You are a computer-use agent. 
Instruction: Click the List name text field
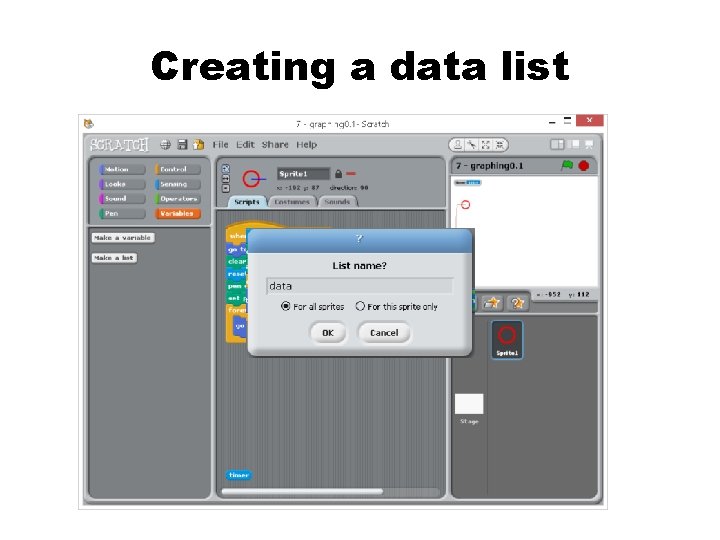pyautogui.click(x=360, y=286)
